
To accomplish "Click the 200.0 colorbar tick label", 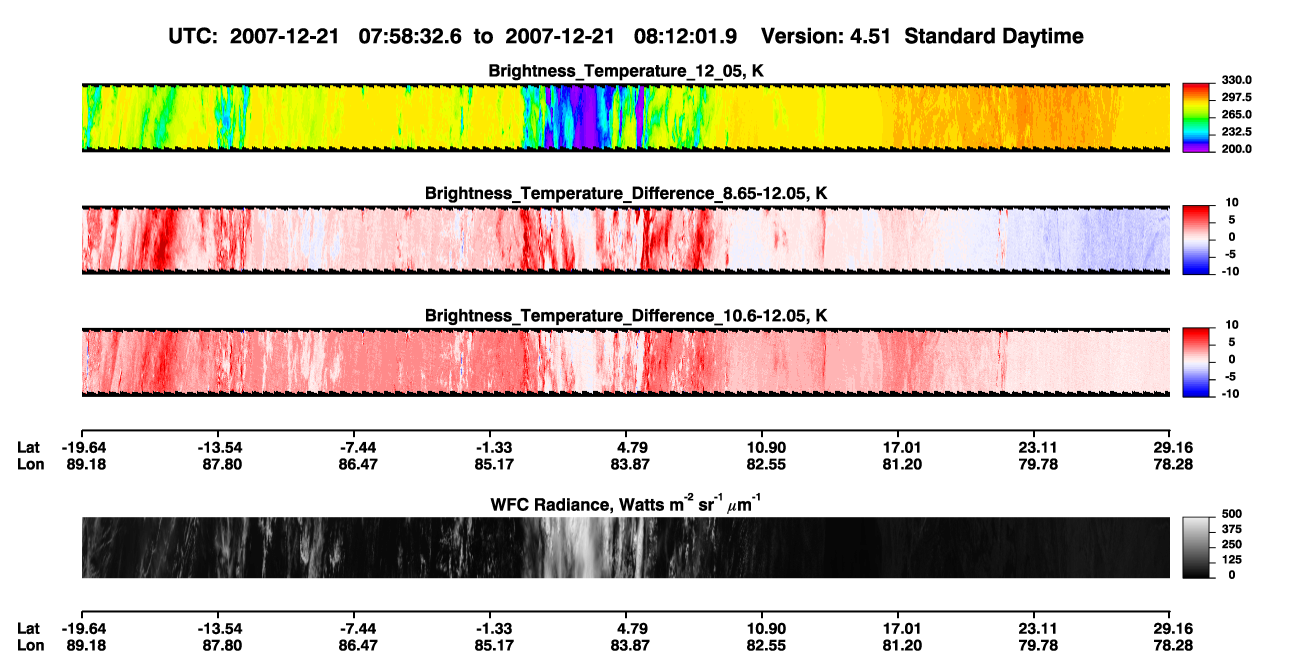I will [1236, 148].
